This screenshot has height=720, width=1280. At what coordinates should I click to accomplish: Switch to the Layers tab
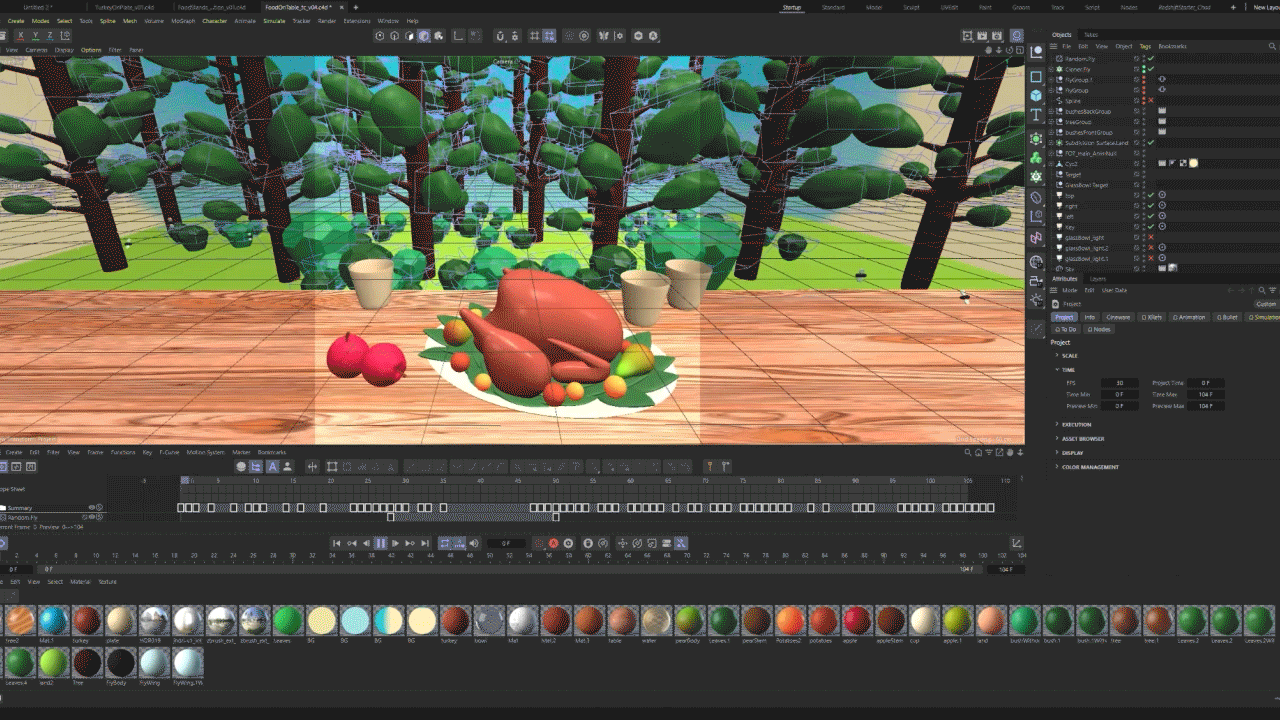[1098, 279]
